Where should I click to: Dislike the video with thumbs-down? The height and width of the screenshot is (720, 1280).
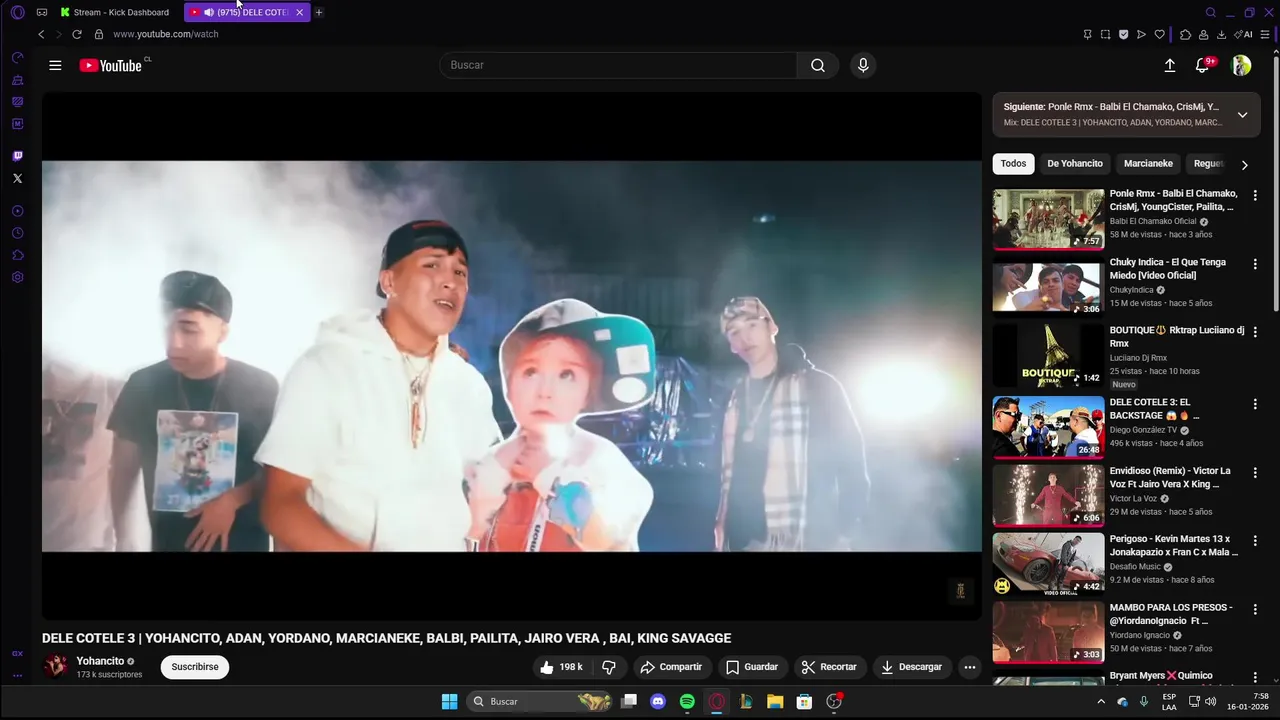609,667
